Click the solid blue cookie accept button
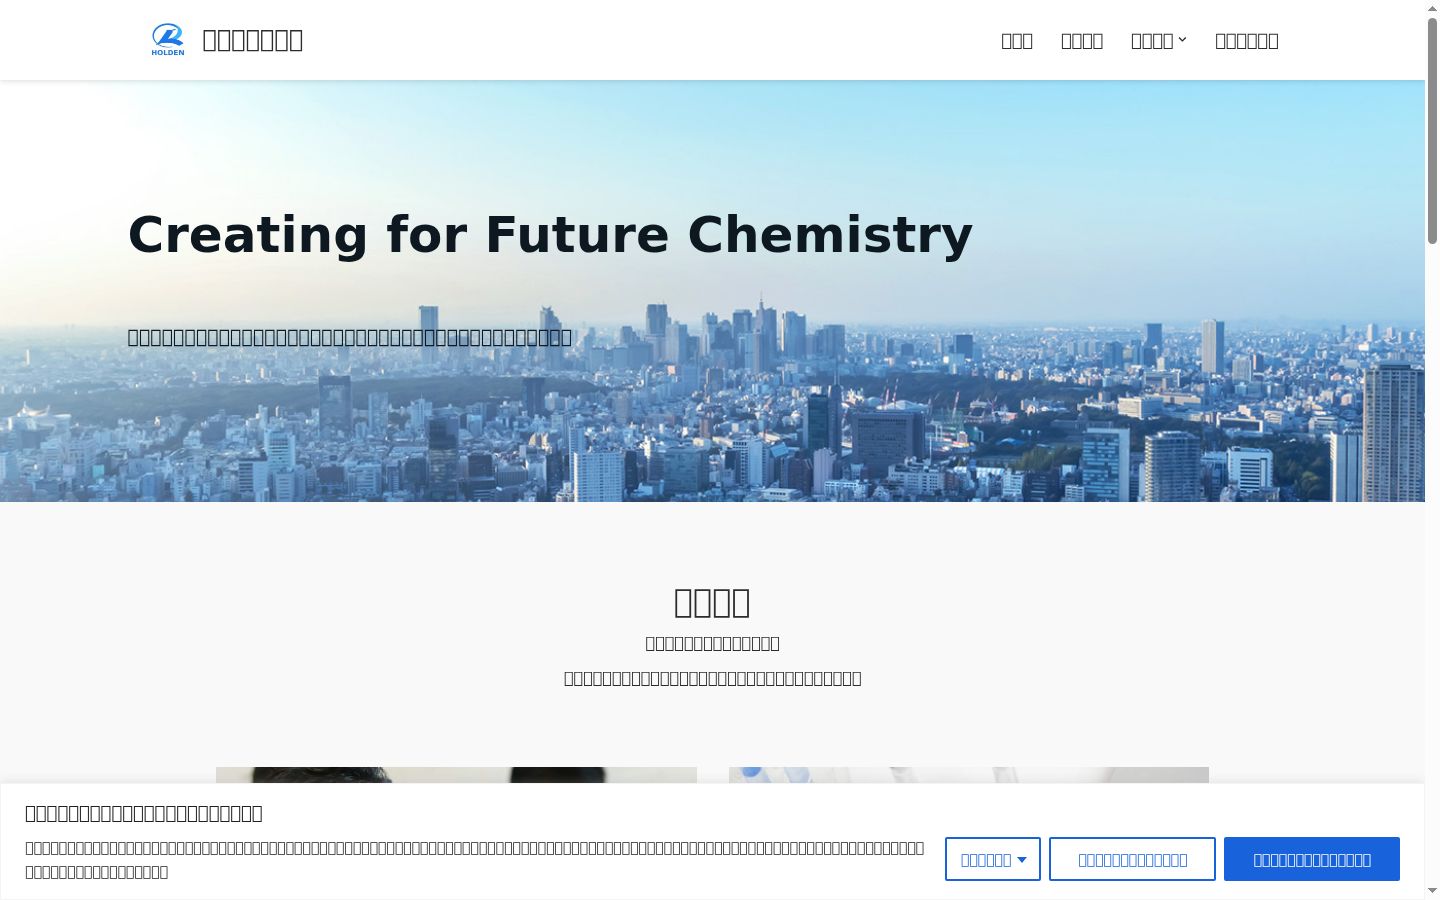Image resolution: width=1440 pixels, height=900 pixels. coord(1312,859)
